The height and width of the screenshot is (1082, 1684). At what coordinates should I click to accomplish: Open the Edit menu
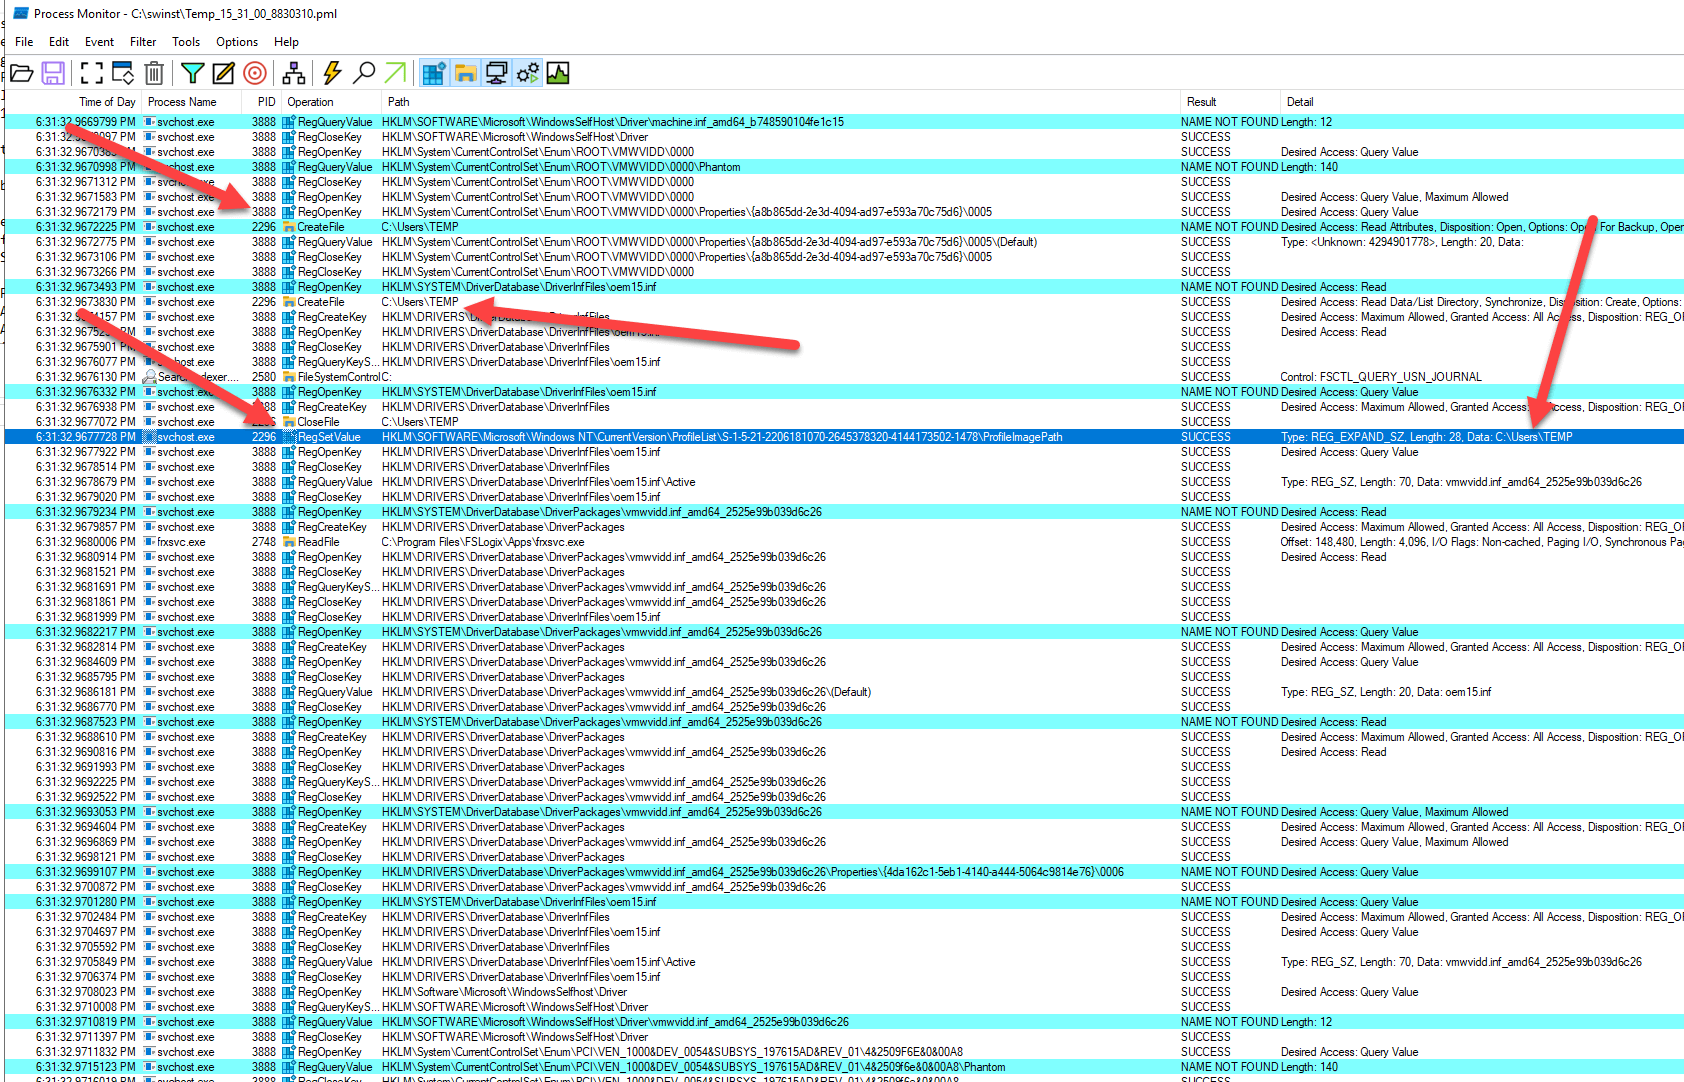[59, 42]
